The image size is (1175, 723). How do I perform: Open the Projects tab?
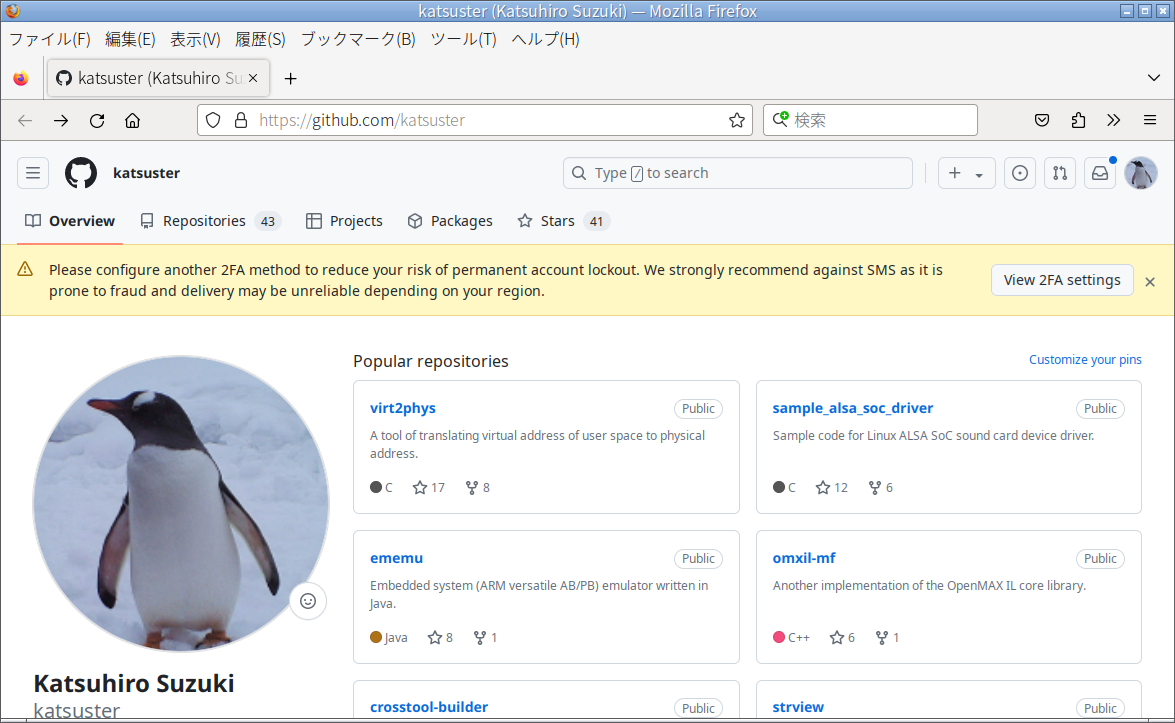pos(345,221)
